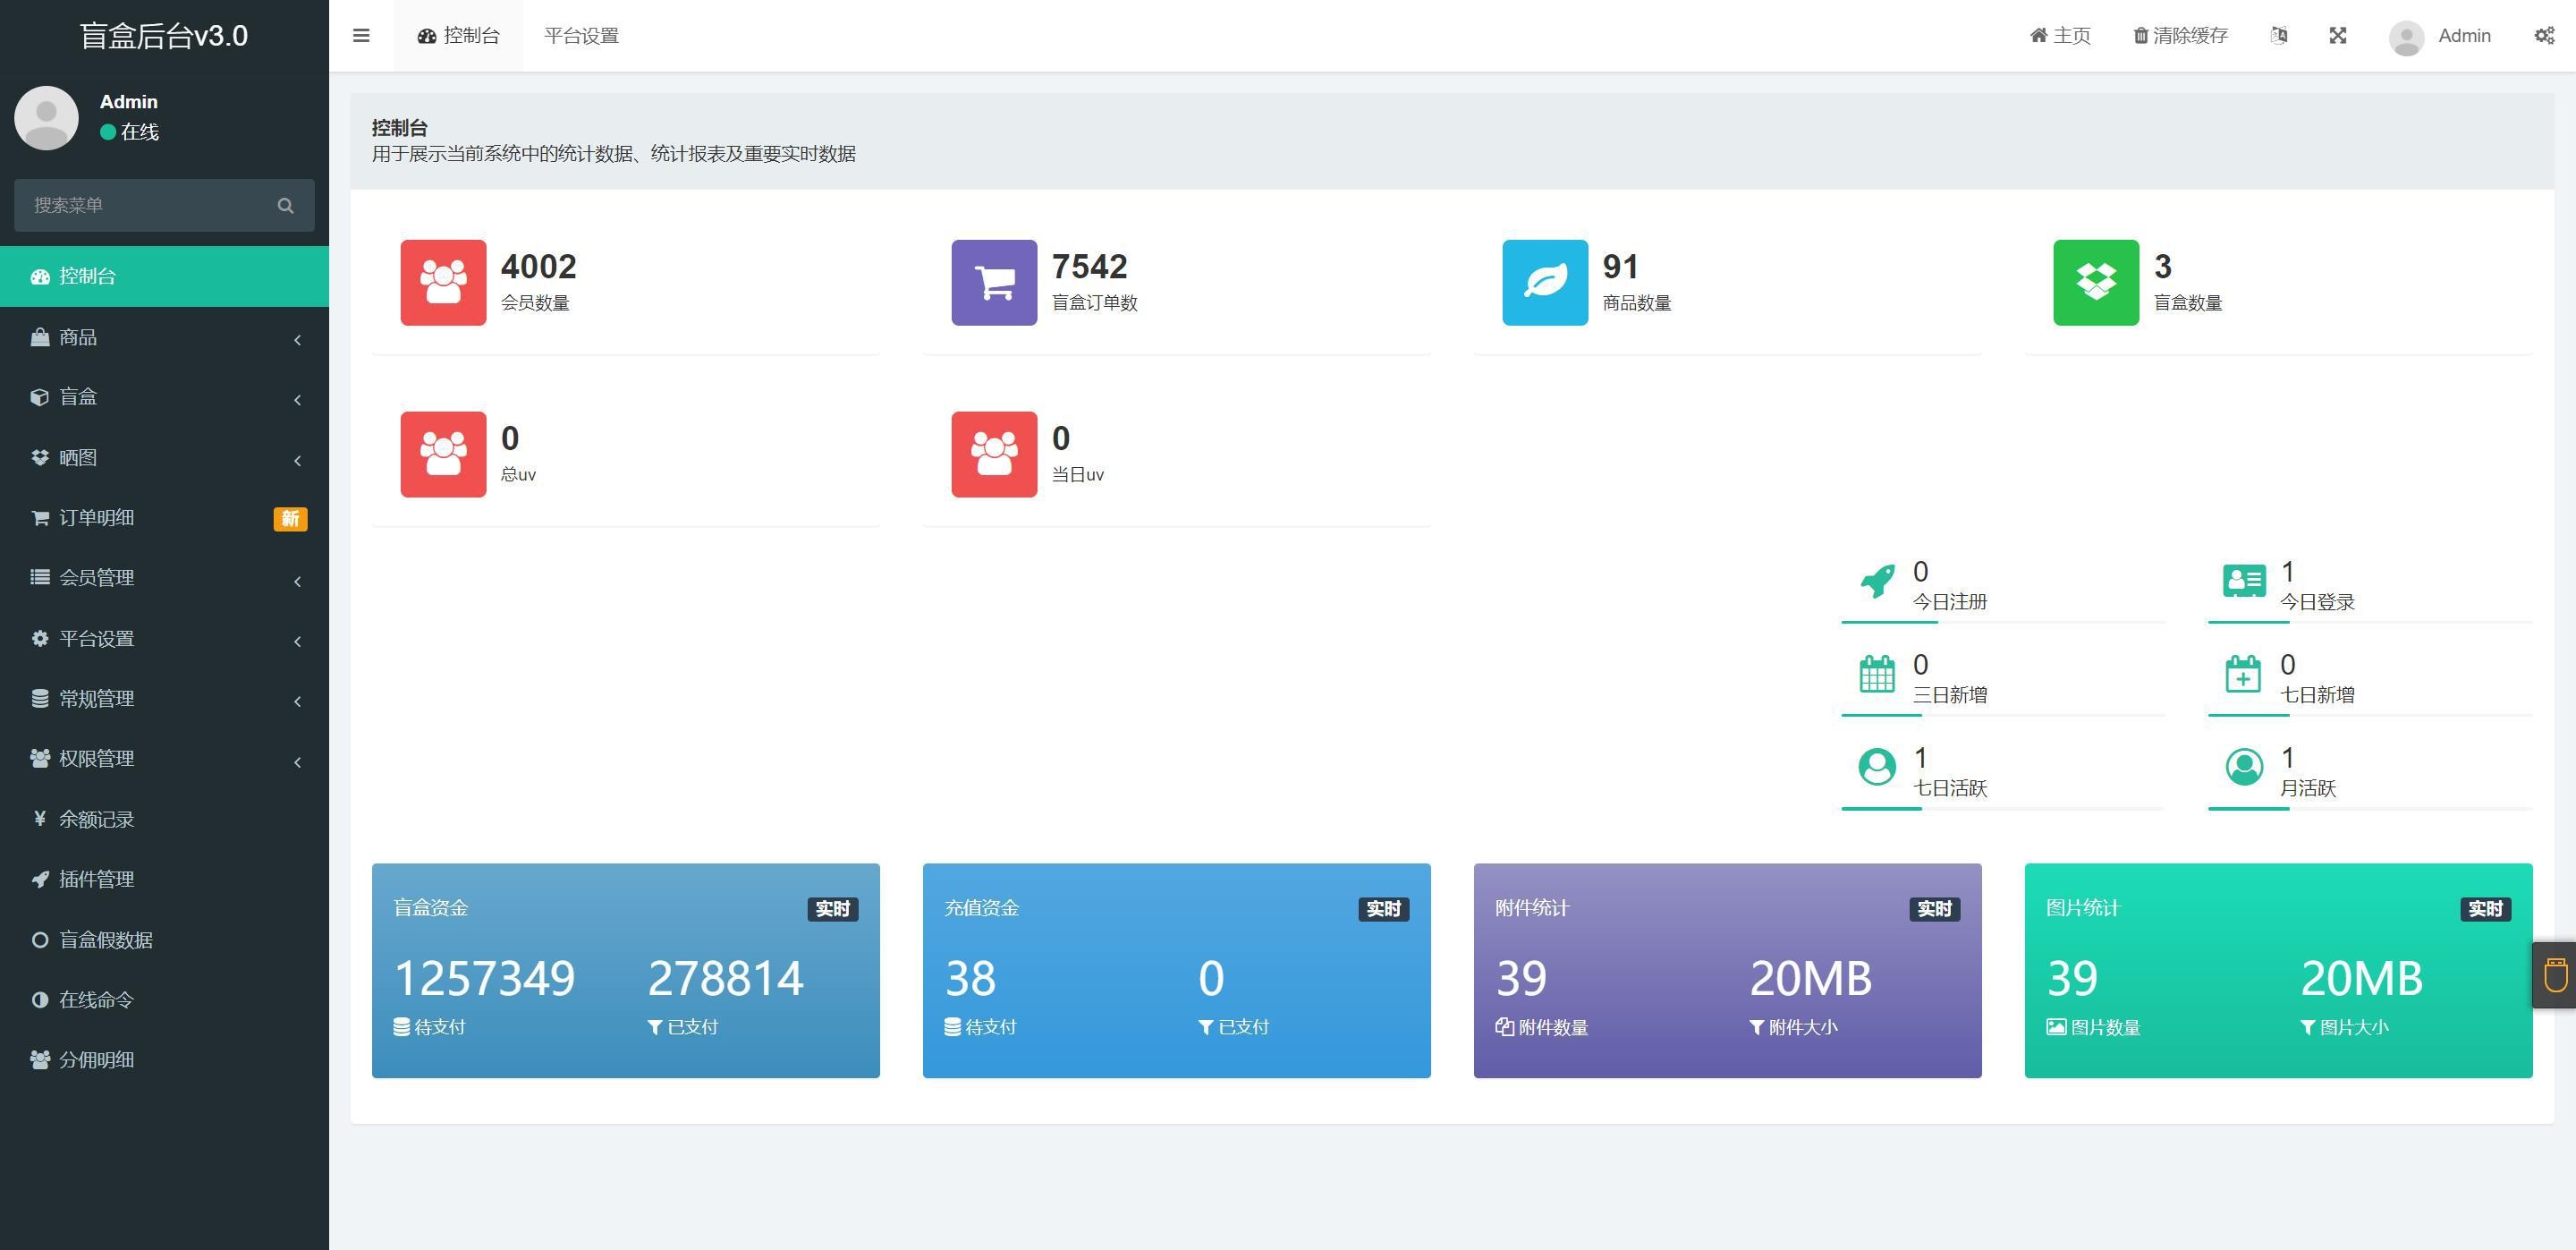Switch to the 平台设置 top tab
The height and width of the screenshot is (1250, 2576).
(581, 36)
